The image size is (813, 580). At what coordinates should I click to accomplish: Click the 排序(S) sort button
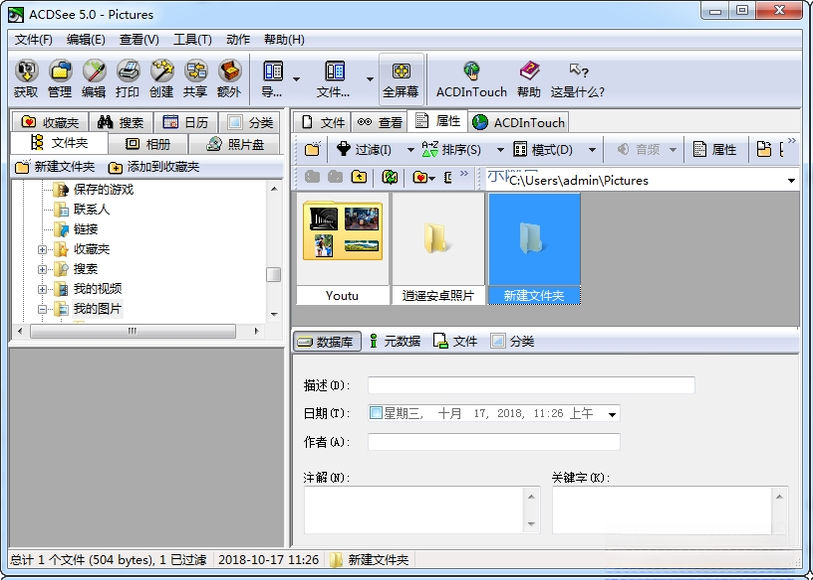[452, 150]
